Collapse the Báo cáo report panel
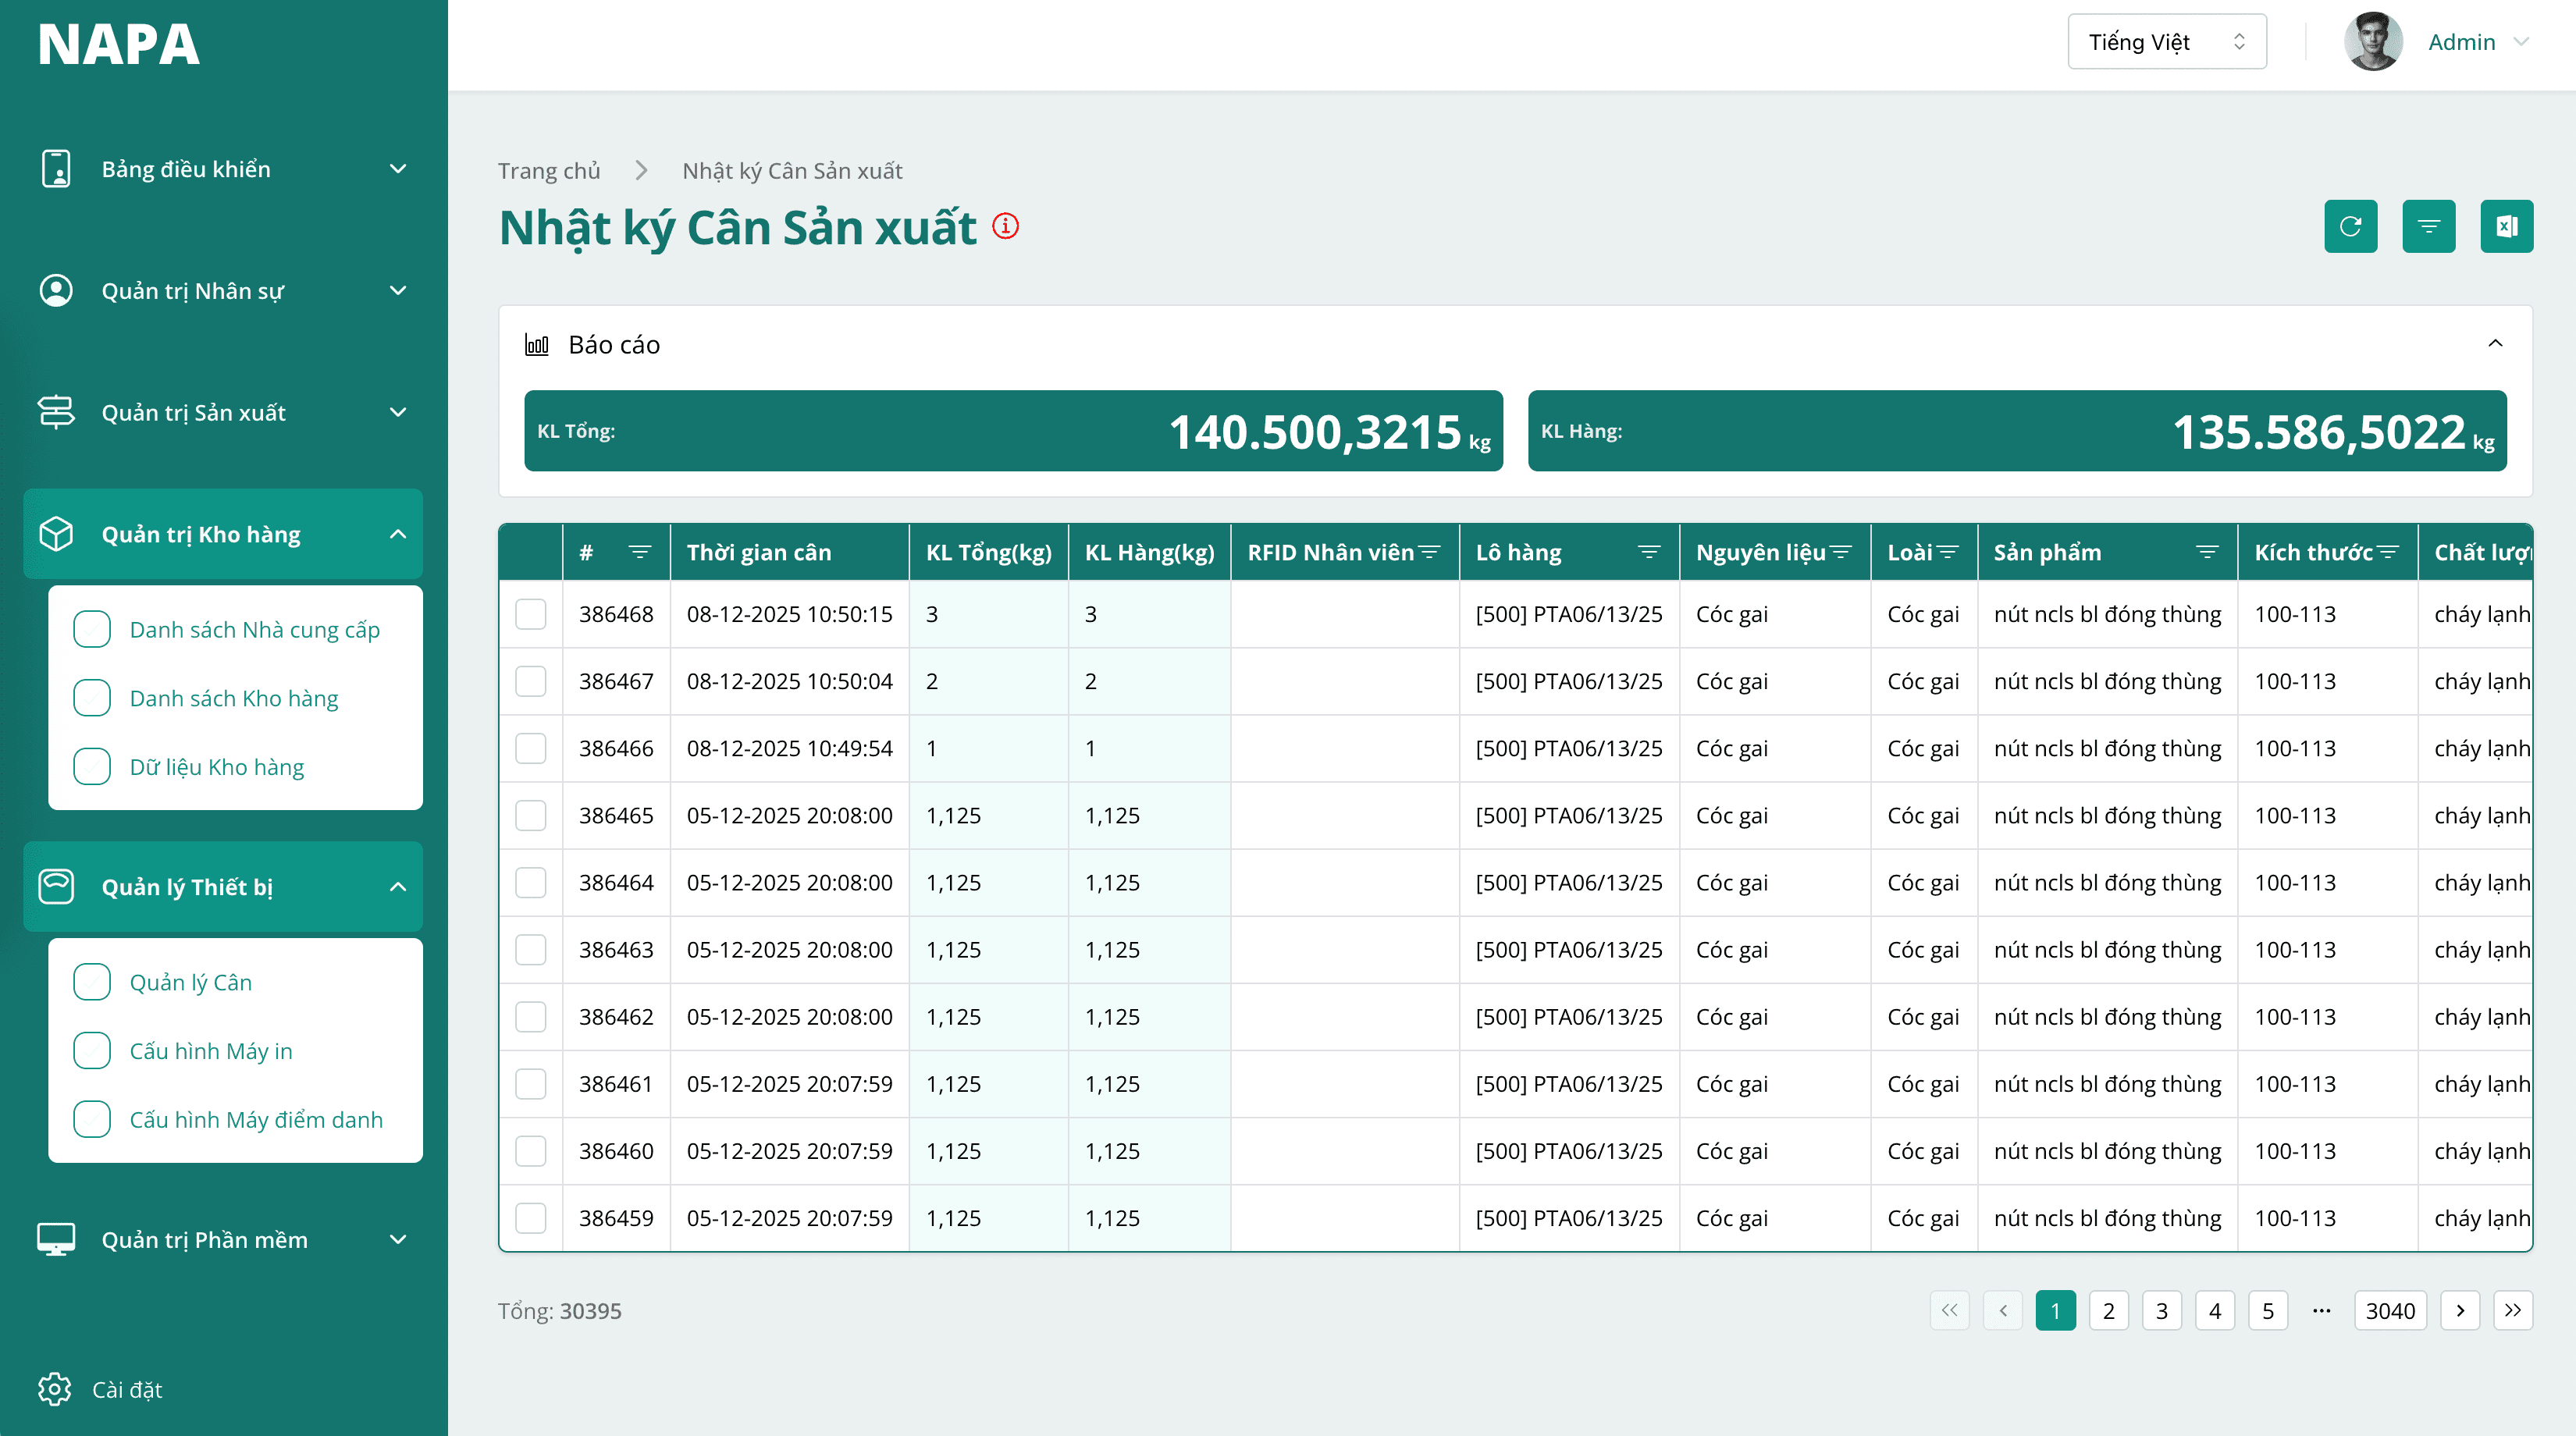 point(2495,344)
